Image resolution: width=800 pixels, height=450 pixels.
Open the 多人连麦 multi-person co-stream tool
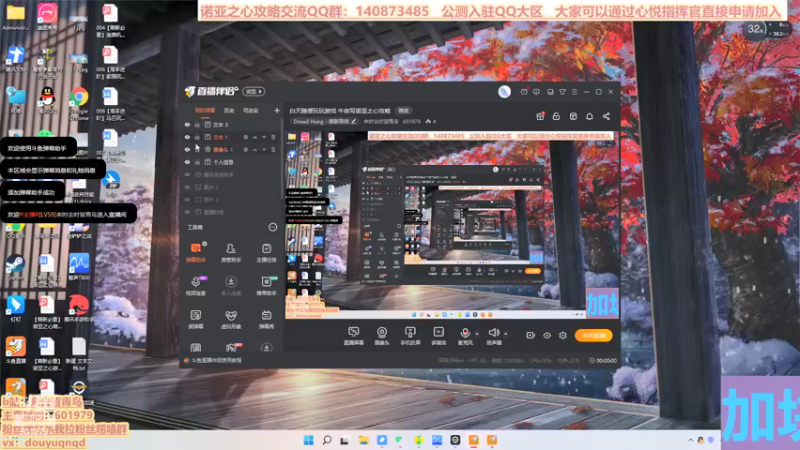(231, 286)
